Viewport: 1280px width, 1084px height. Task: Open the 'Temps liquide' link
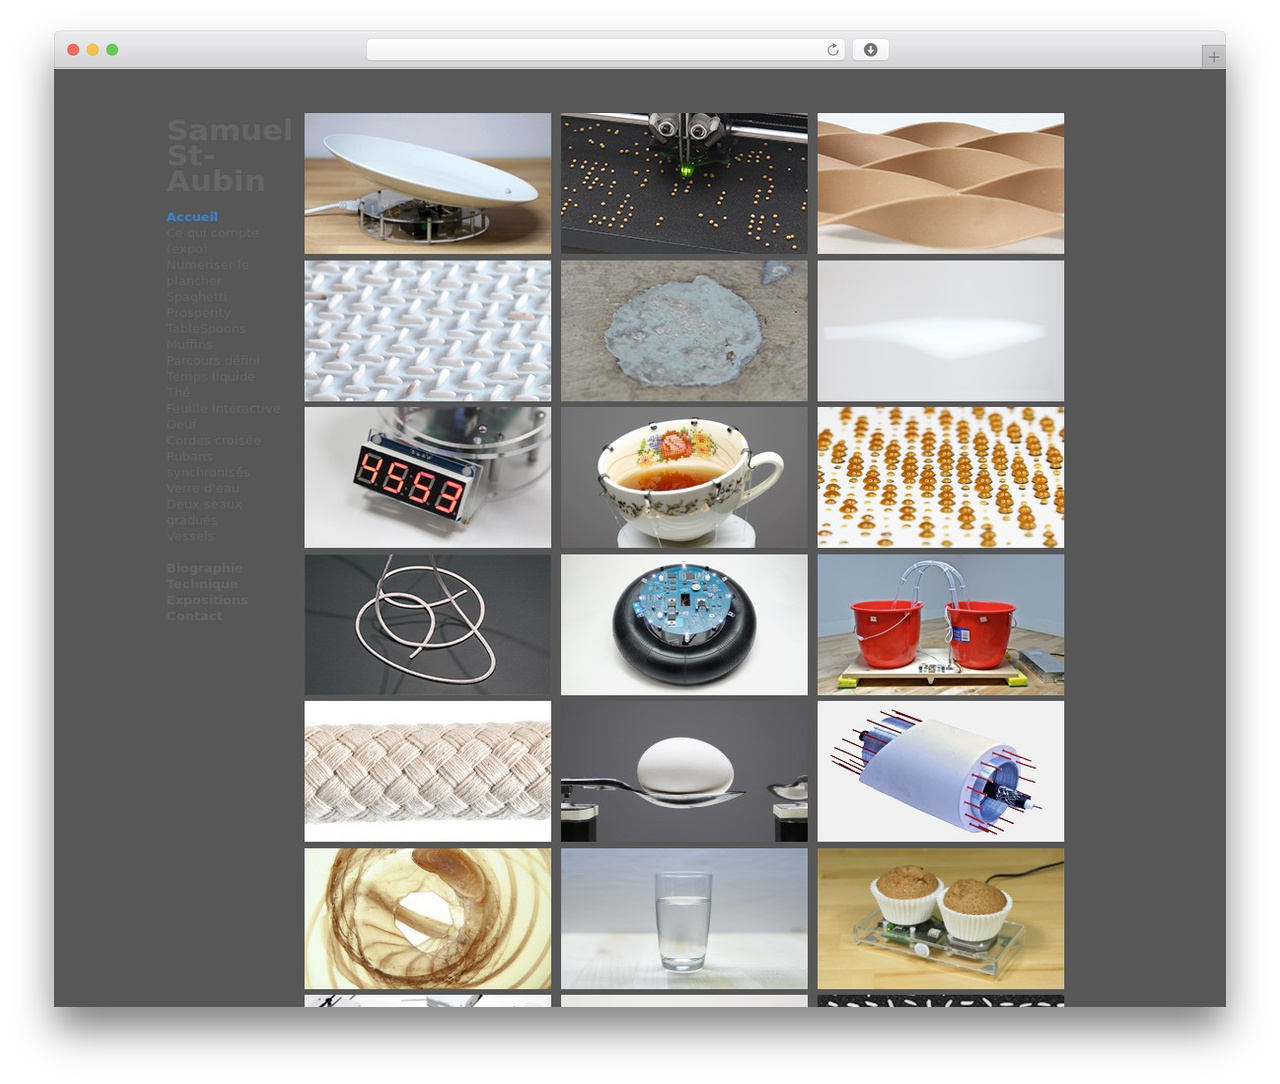tap(211, 376)
